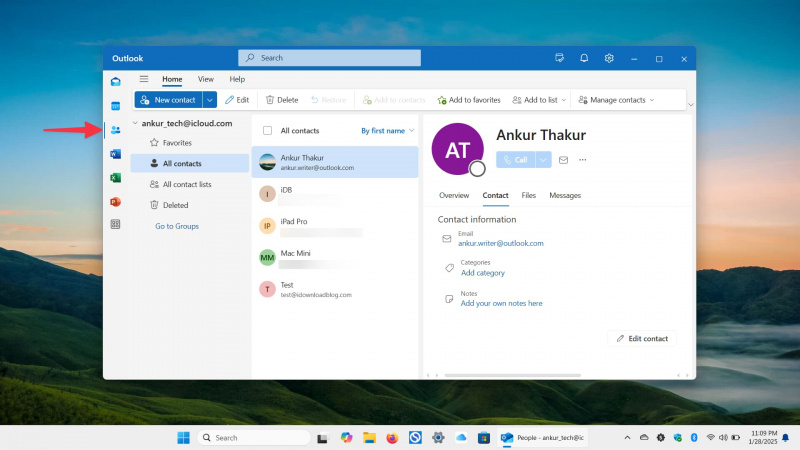Launch Excel from the Outlook sidebar
This screenshot has width=800, height=450.
pyautogui.click(x=116, y=178)
